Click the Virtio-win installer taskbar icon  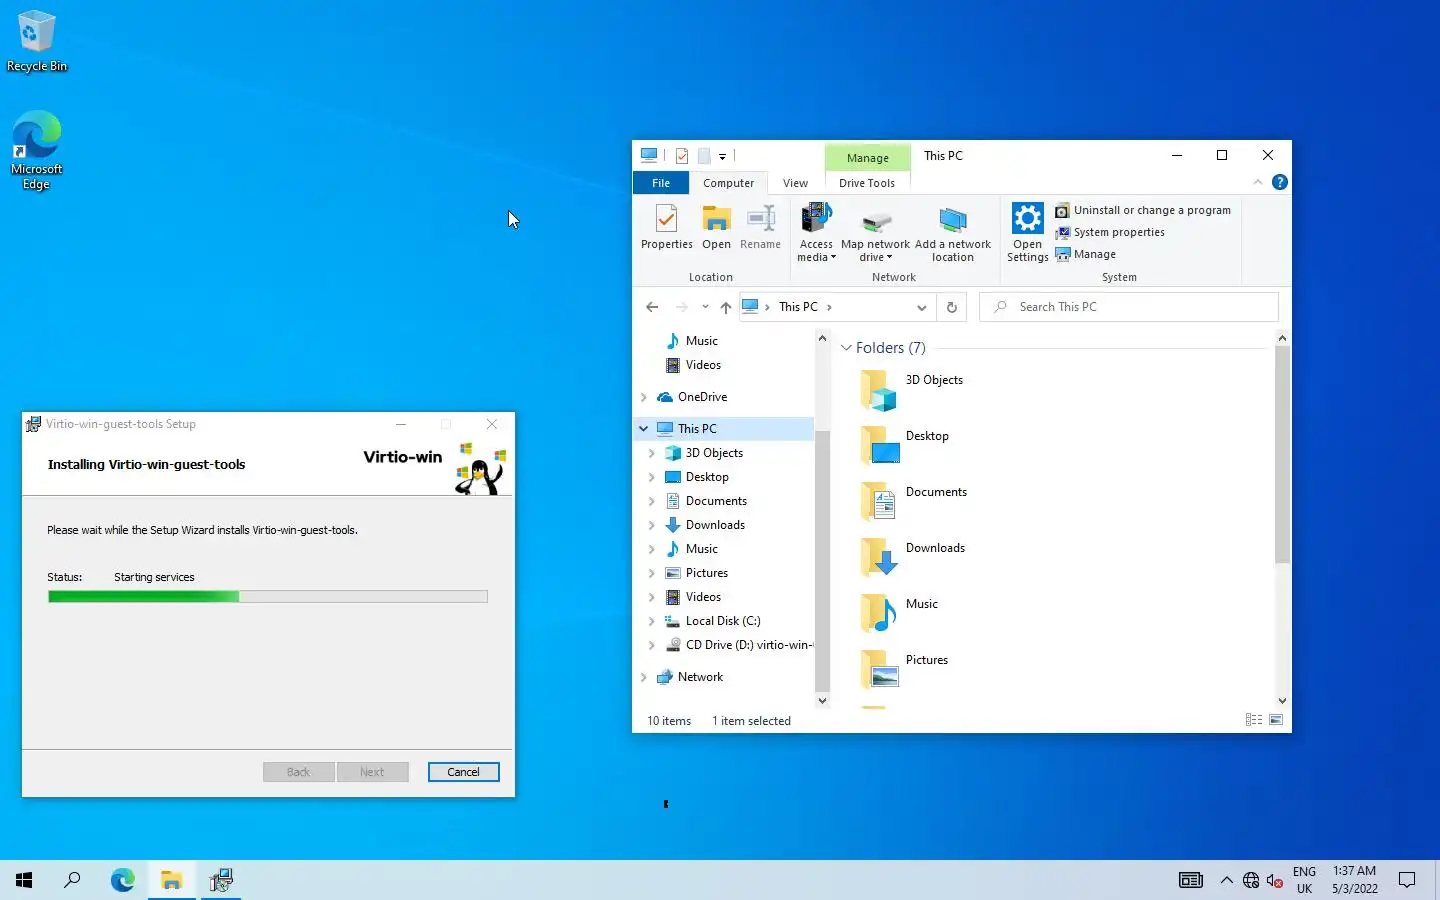click(221, 880)
